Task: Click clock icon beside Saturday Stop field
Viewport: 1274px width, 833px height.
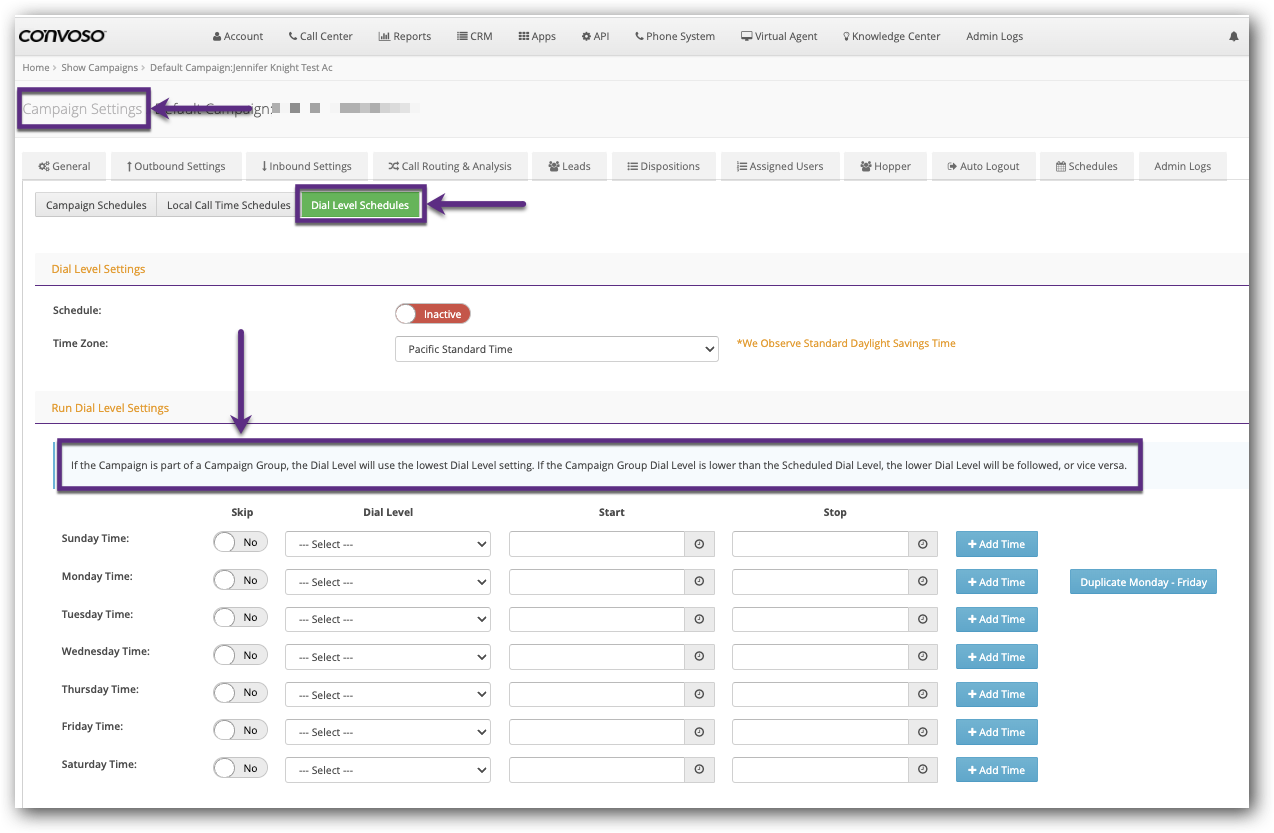Action: 922,770
